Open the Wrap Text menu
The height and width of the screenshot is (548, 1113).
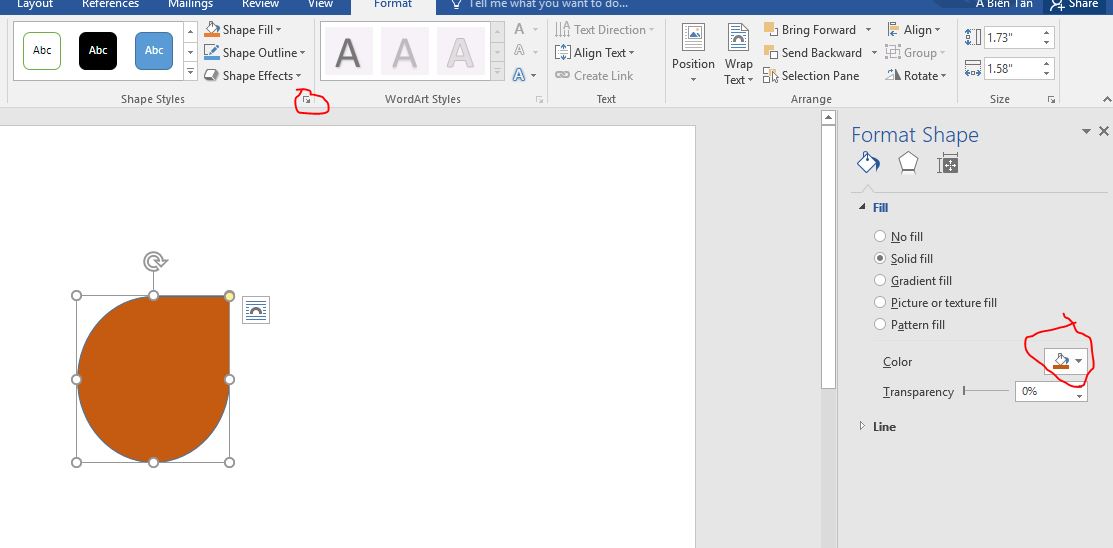(739, 53)
